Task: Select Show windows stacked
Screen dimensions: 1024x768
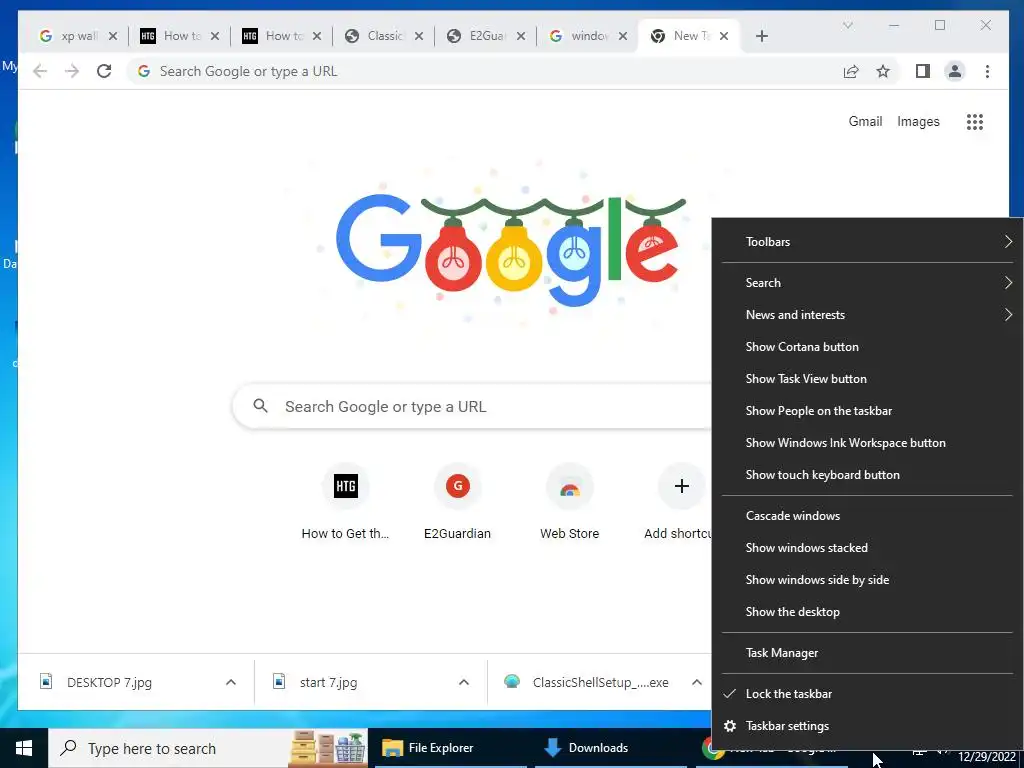Action: tap(867, 548)
